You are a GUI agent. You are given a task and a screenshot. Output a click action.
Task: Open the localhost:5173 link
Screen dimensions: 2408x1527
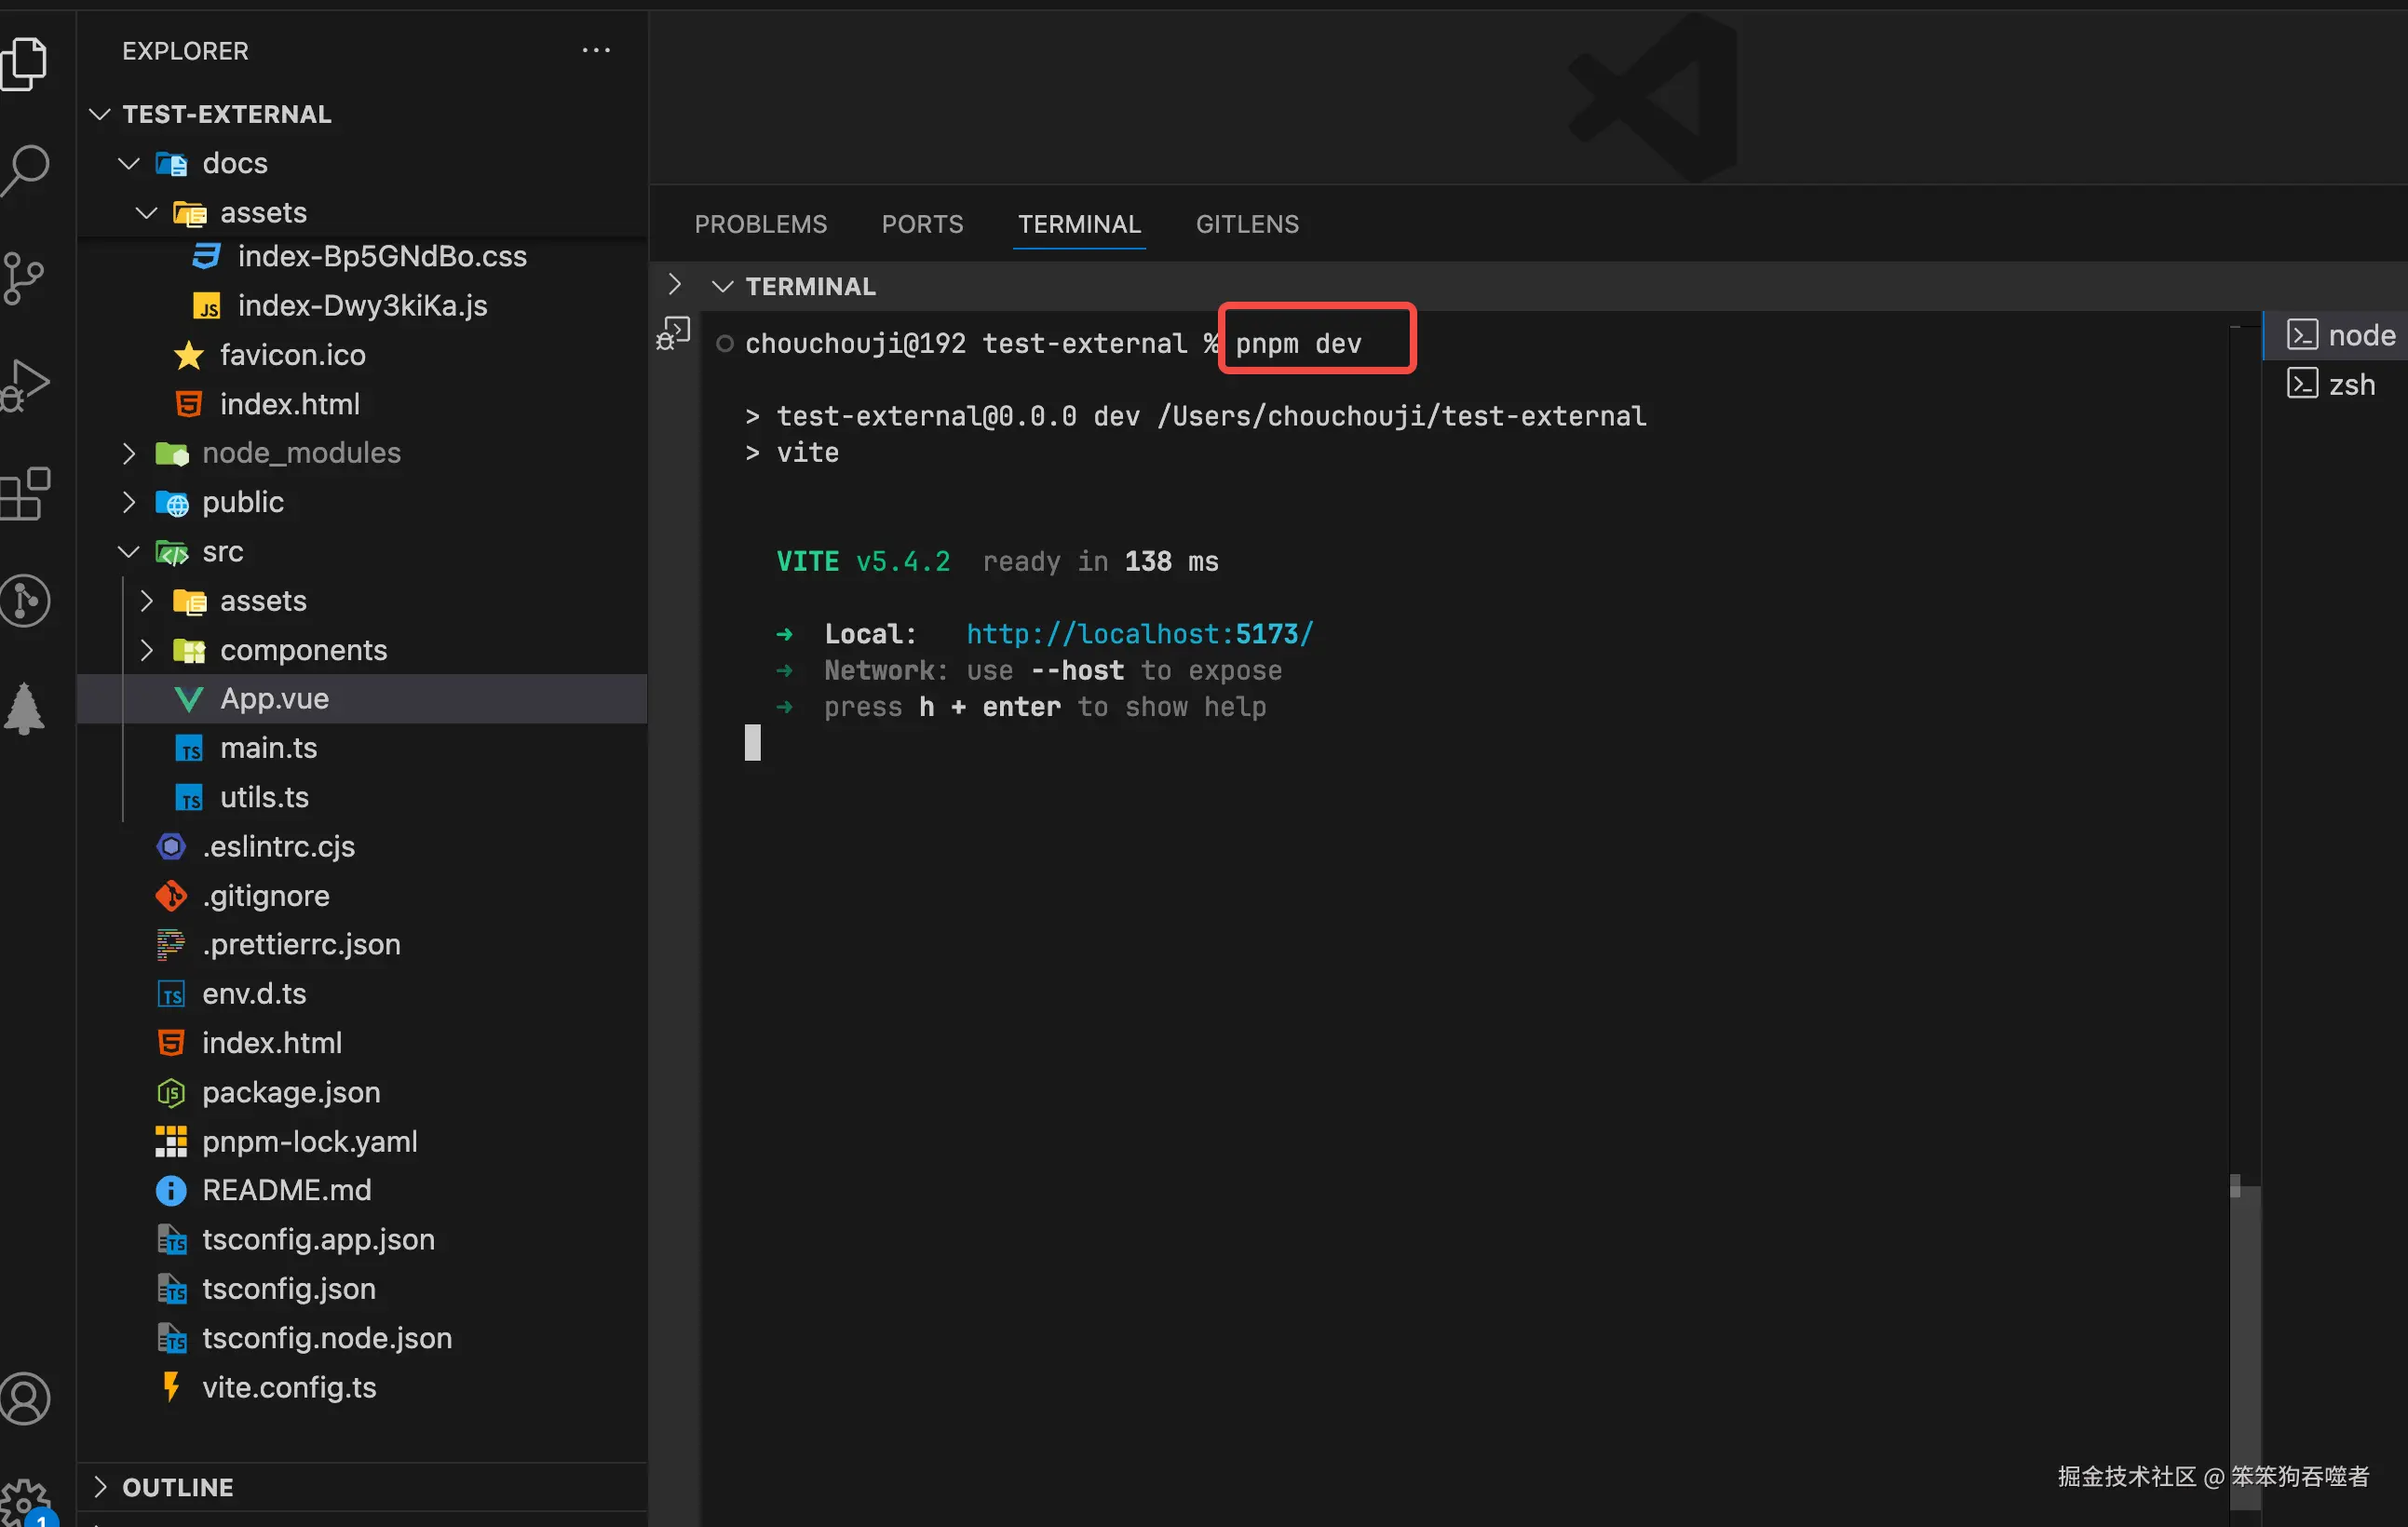[1139, 634]
